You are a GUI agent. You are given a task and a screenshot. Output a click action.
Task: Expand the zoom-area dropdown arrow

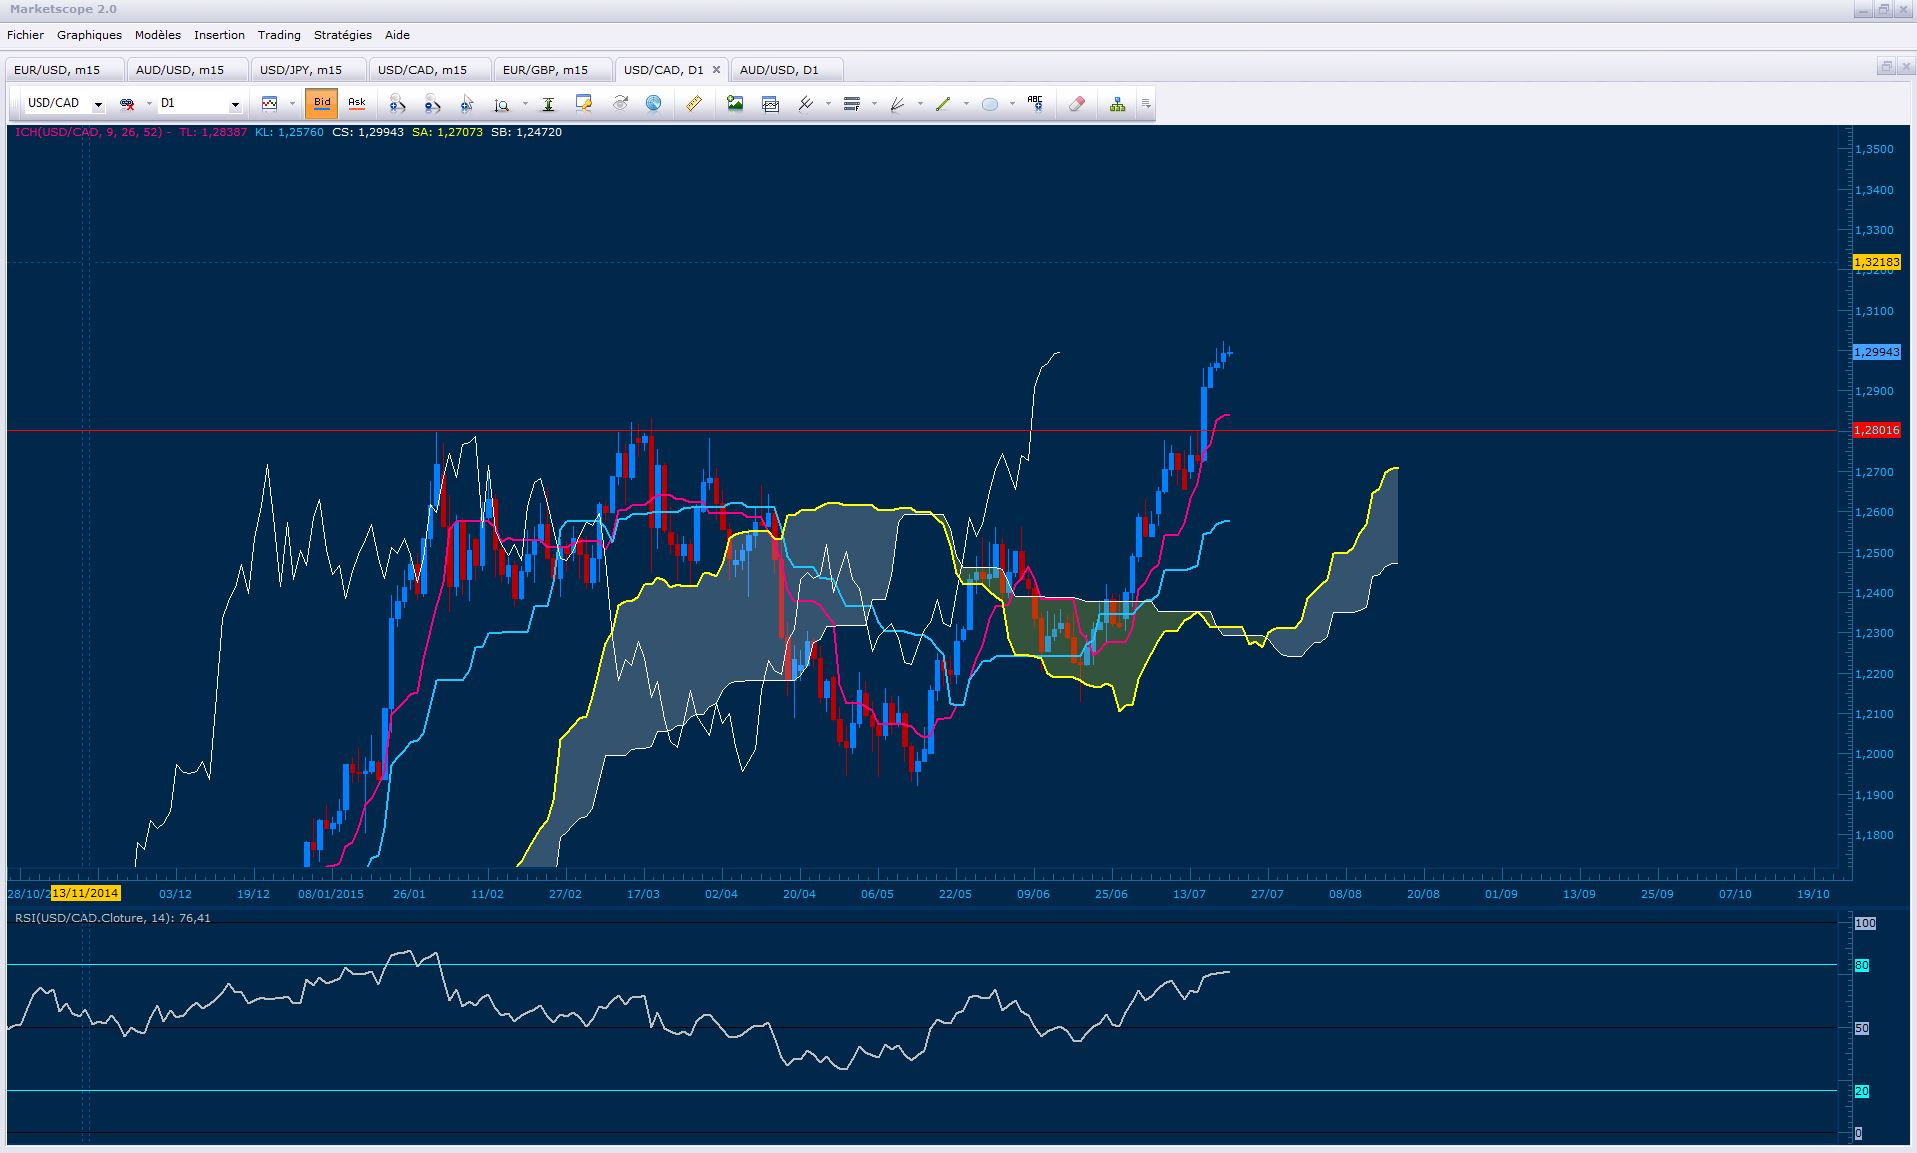[x=525, y=103]
